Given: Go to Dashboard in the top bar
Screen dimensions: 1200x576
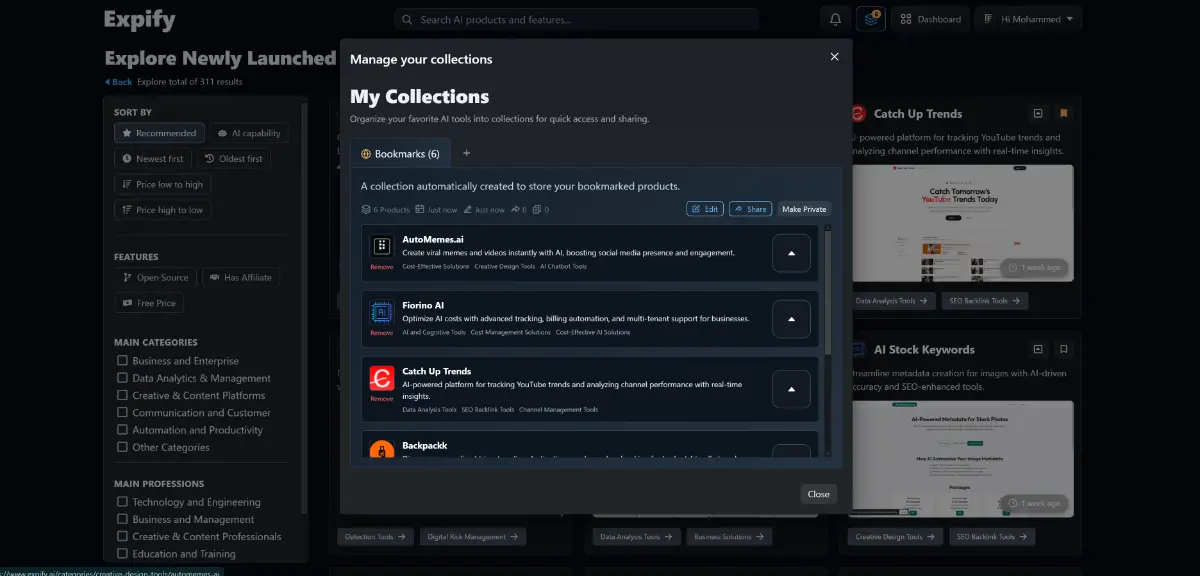Looking at the screenshot, I should [930, 19].
